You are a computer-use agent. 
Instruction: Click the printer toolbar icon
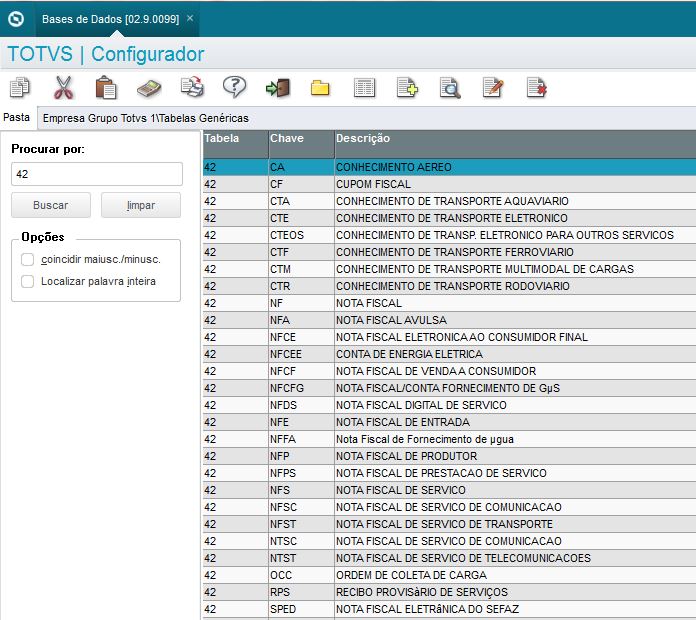pyautogui.click(x=192, y=87)
